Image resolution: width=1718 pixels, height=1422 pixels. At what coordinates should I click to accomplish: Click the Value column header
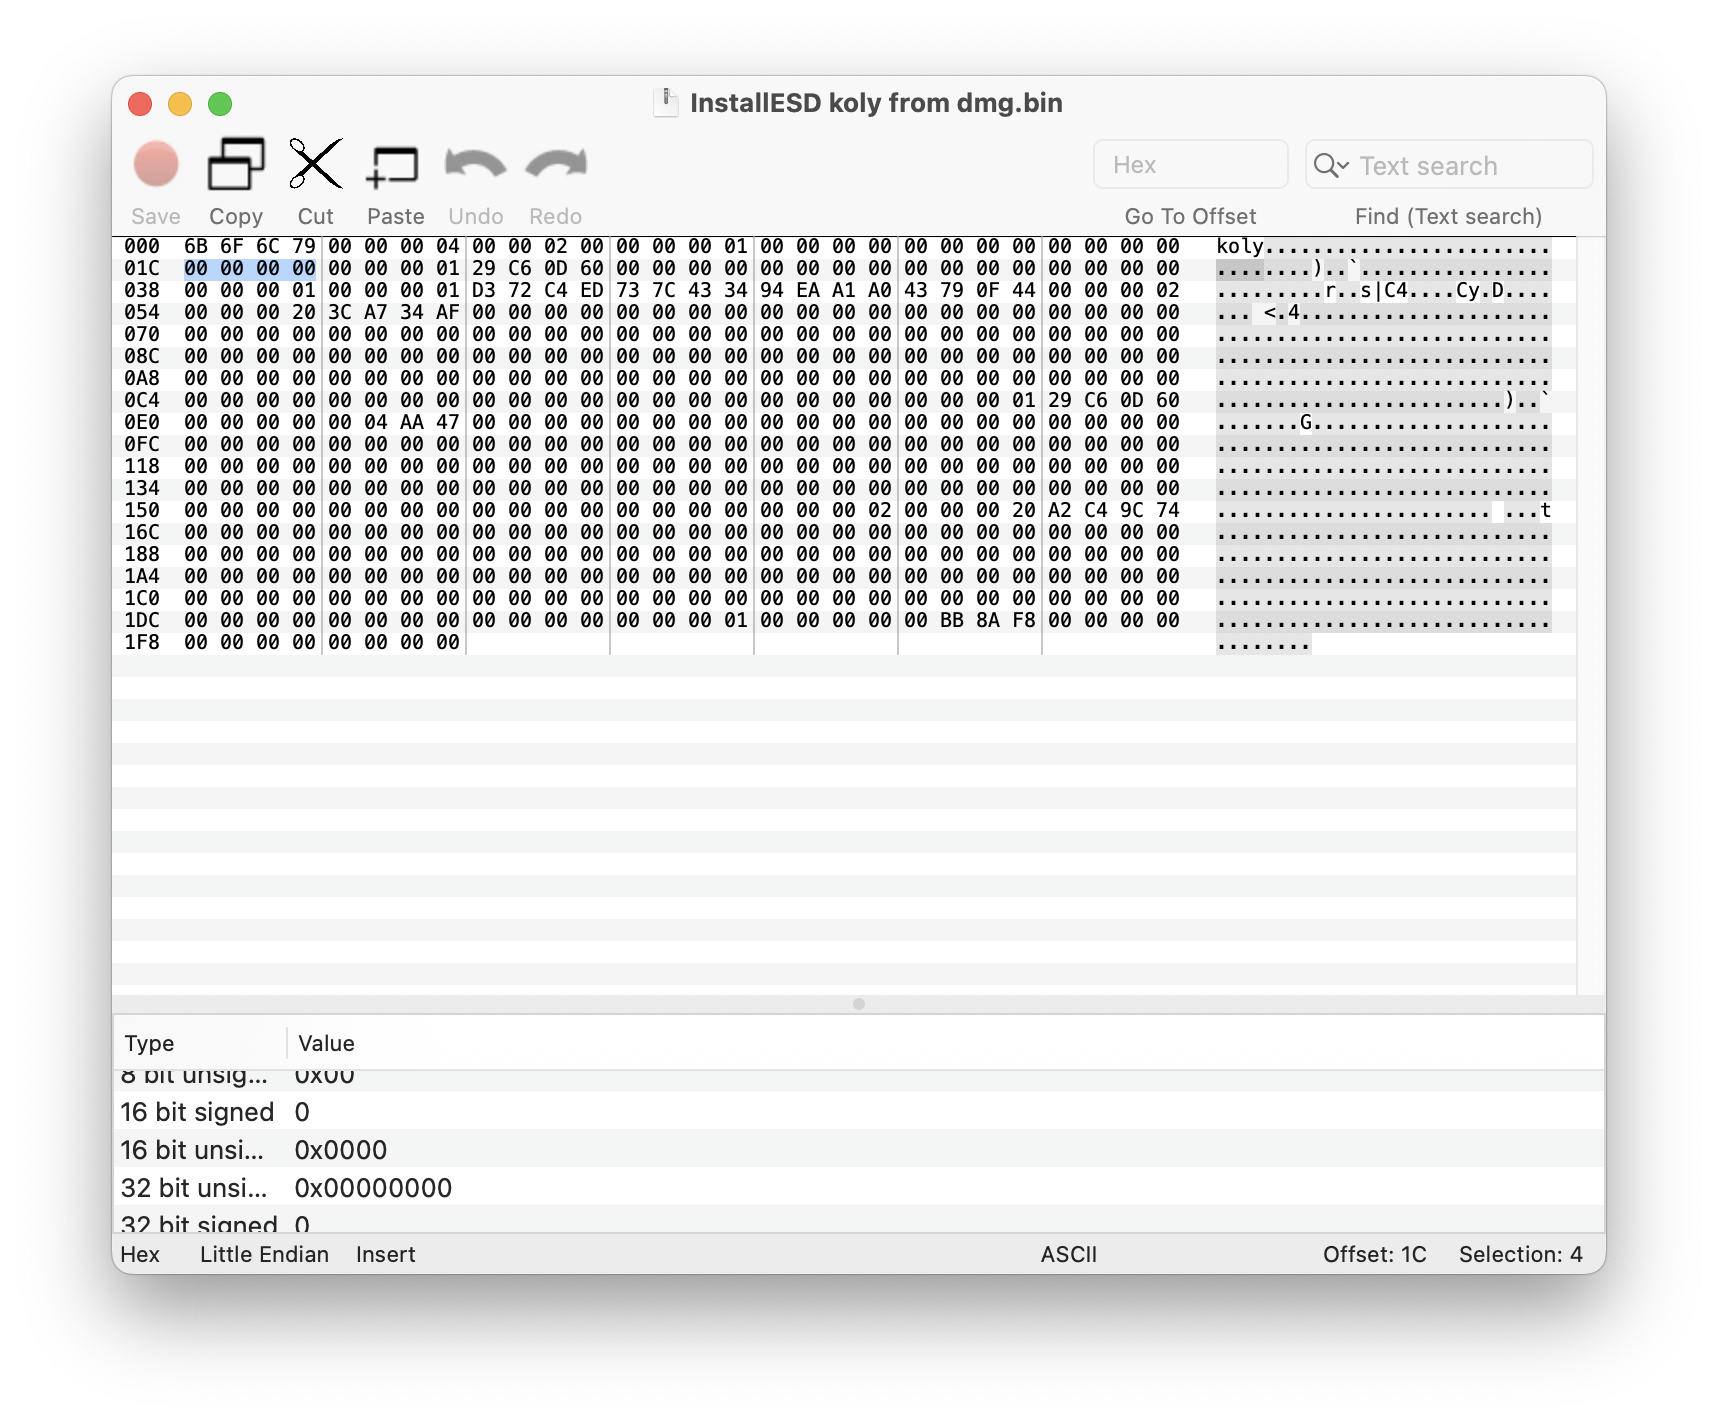pos(326,1043)
